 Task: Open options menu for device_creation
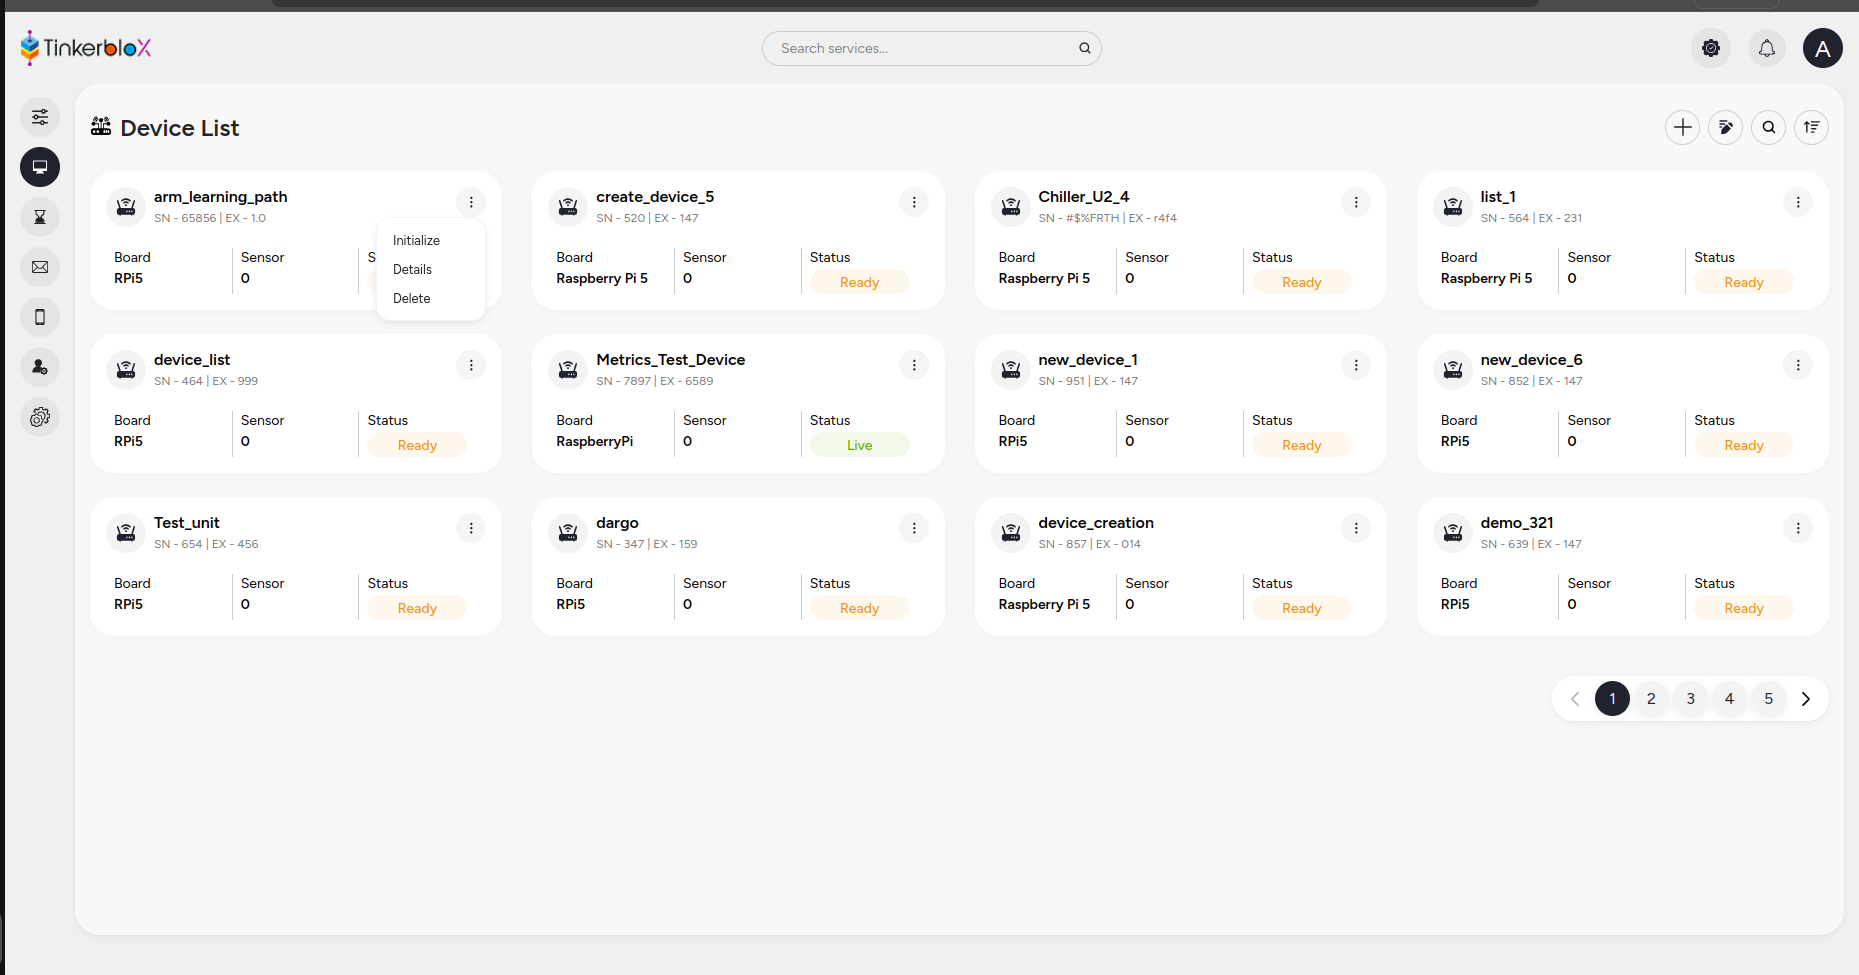pyautogui.click(x=1356, y=528)
